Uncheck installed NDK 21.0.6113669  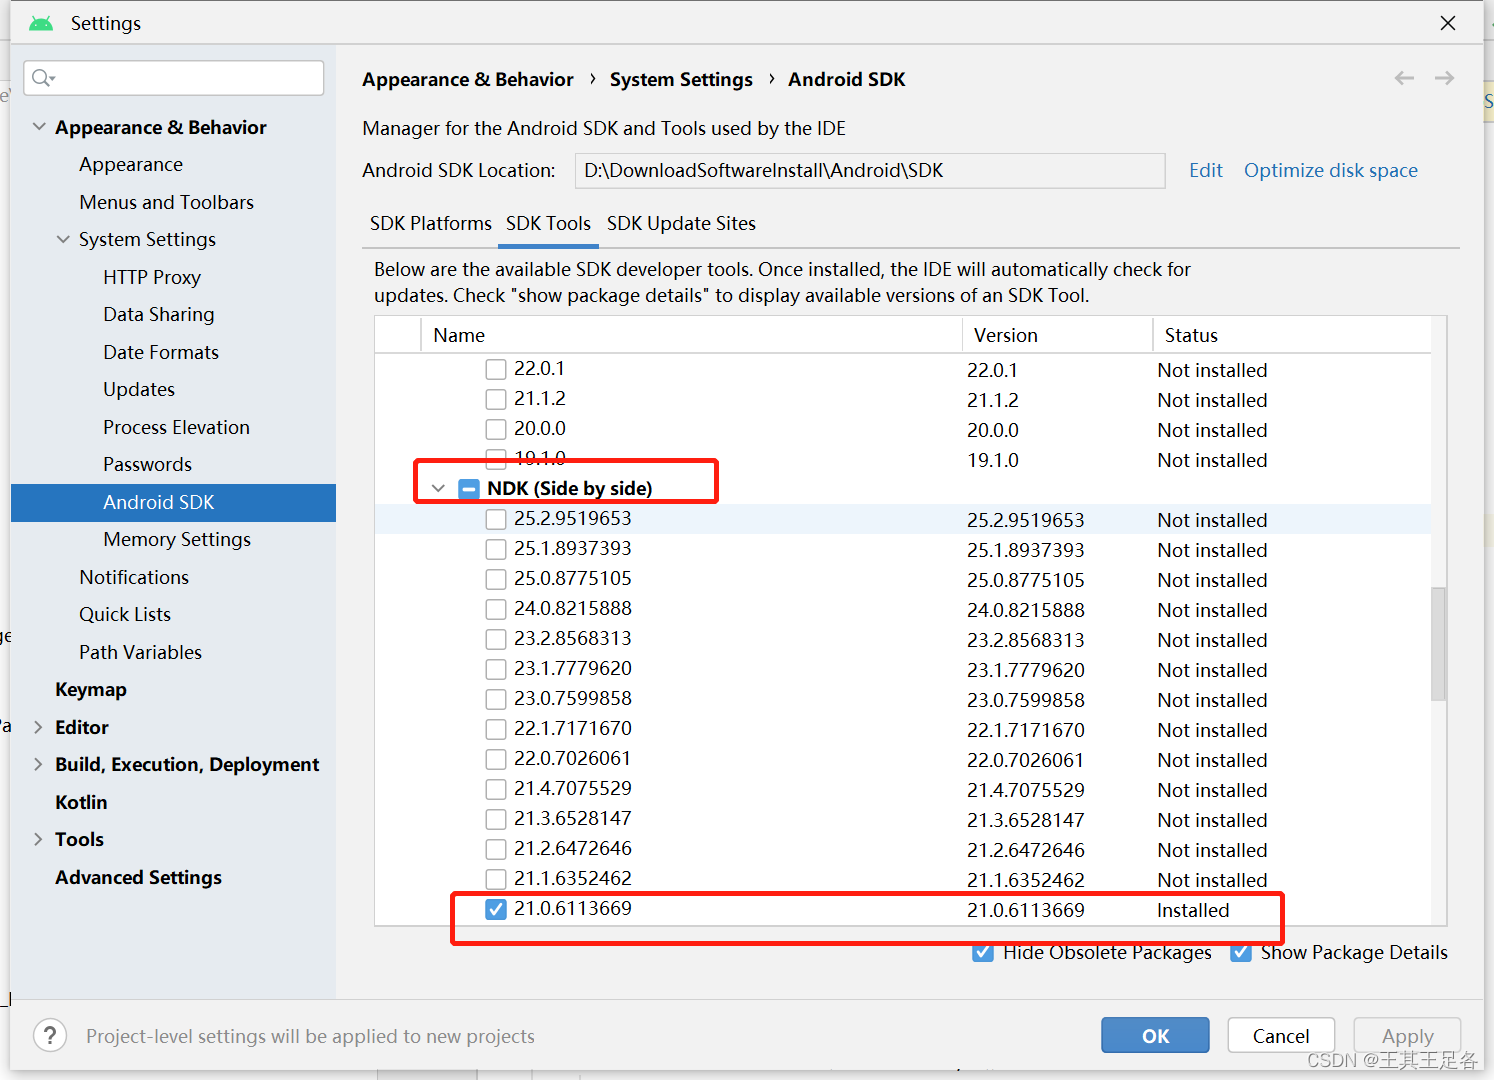click(x=496, y=909)
